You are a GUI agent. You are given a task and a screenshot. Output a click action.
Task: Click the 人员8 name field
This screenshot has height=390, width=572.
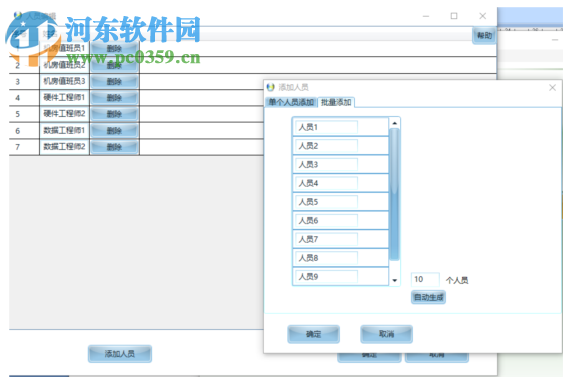coord(326,258)
